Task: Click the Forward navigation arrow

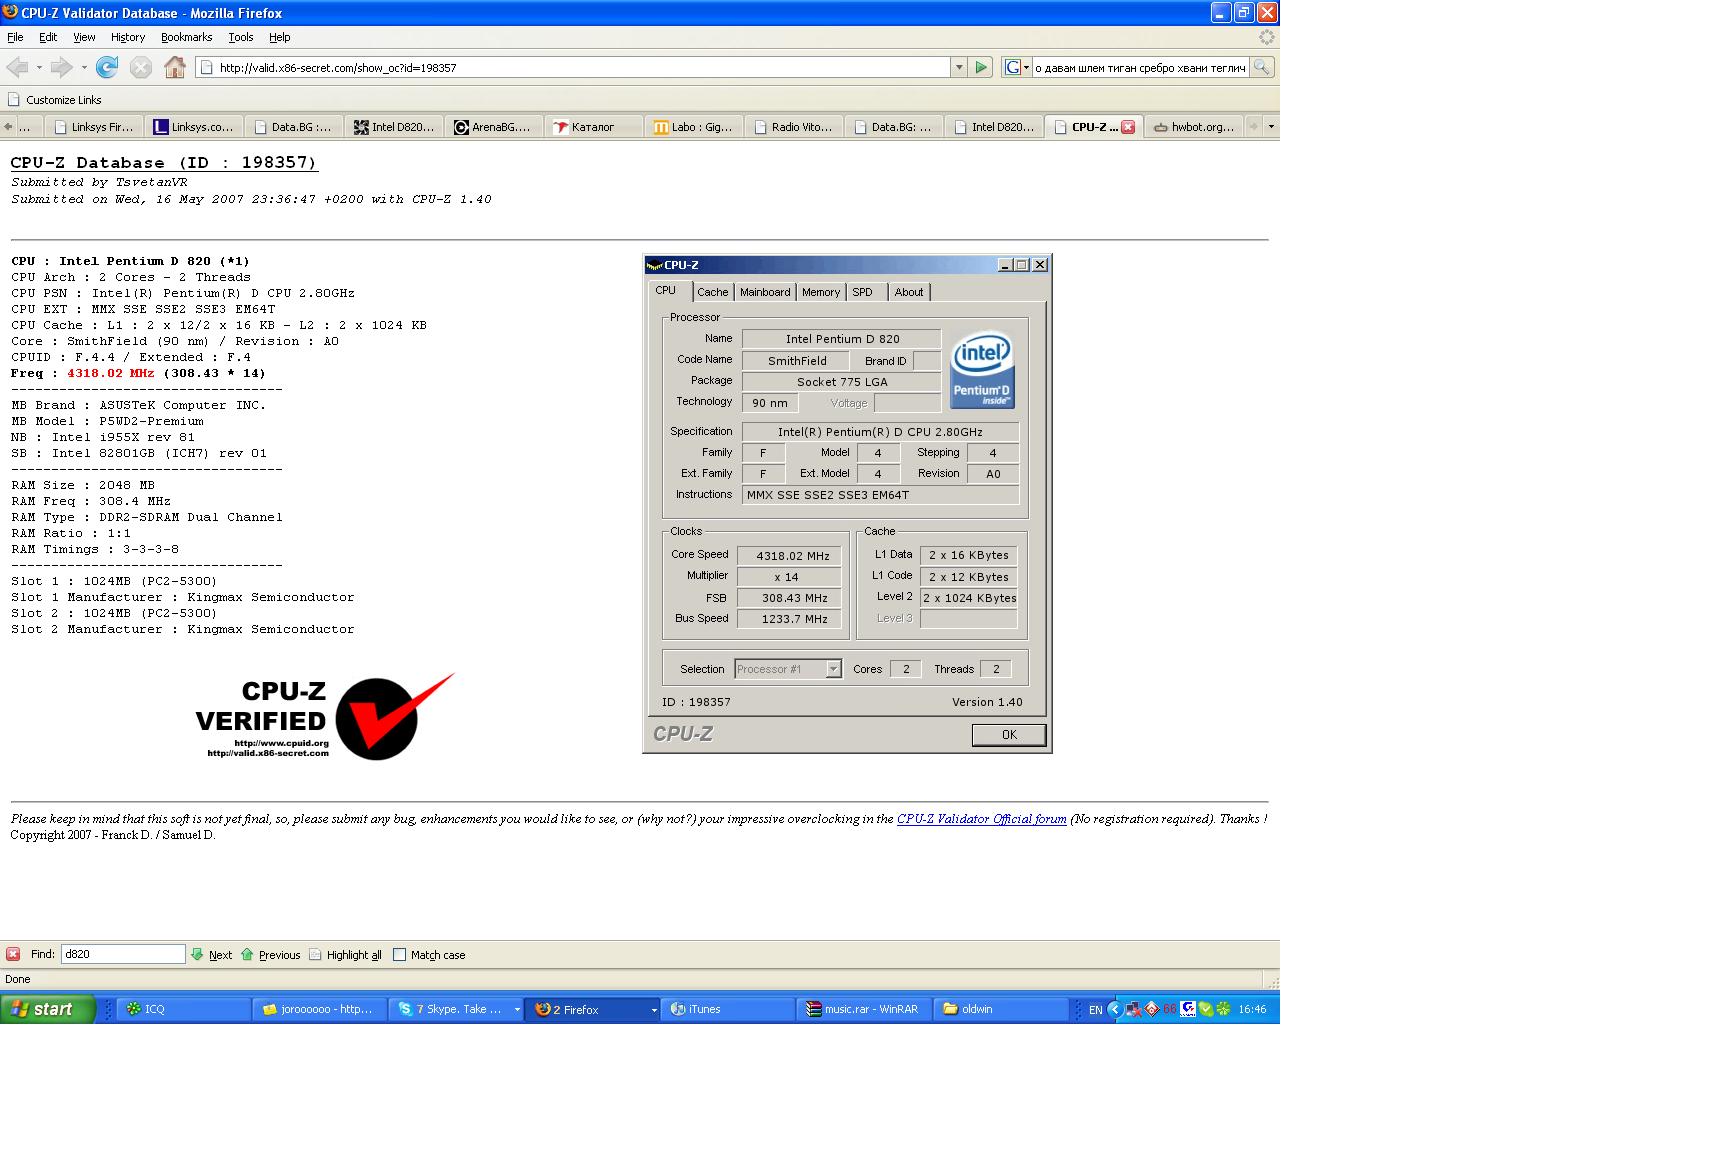Action: [61, 67]
